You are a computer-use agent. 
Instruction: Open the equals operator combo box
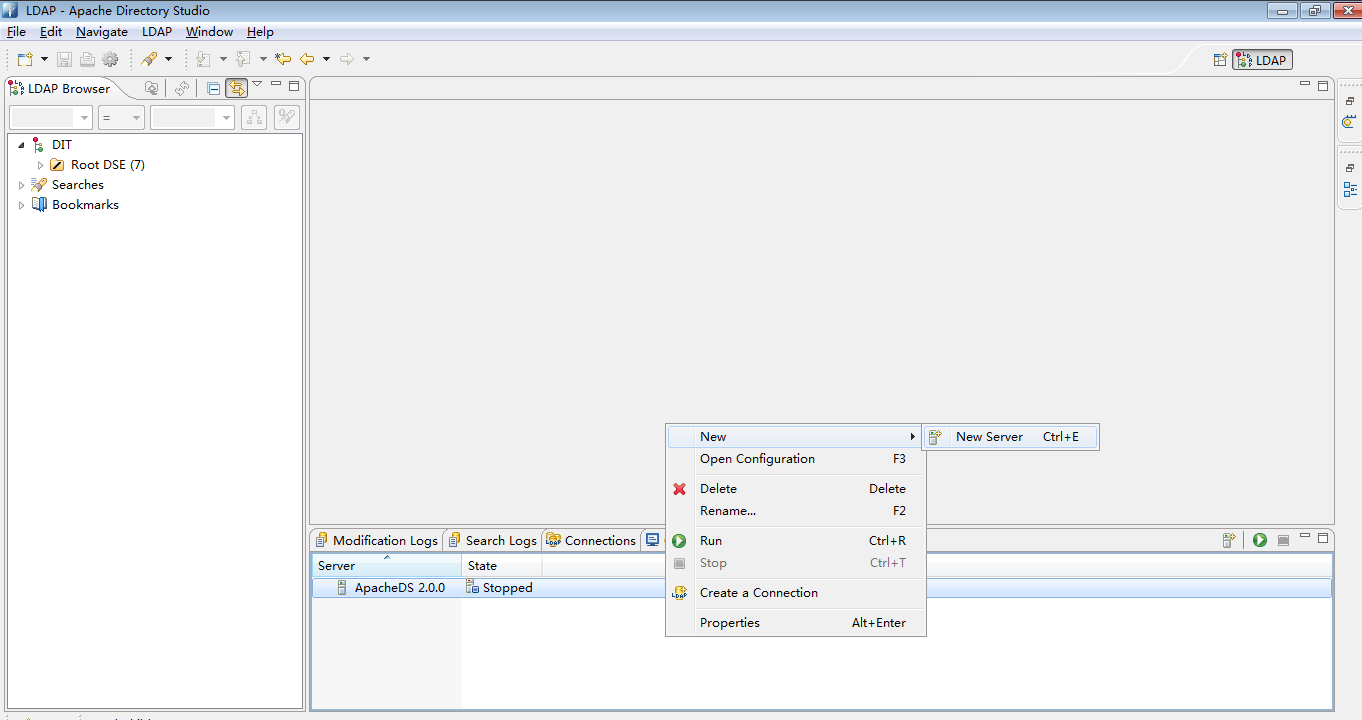(x=121, y=118)
